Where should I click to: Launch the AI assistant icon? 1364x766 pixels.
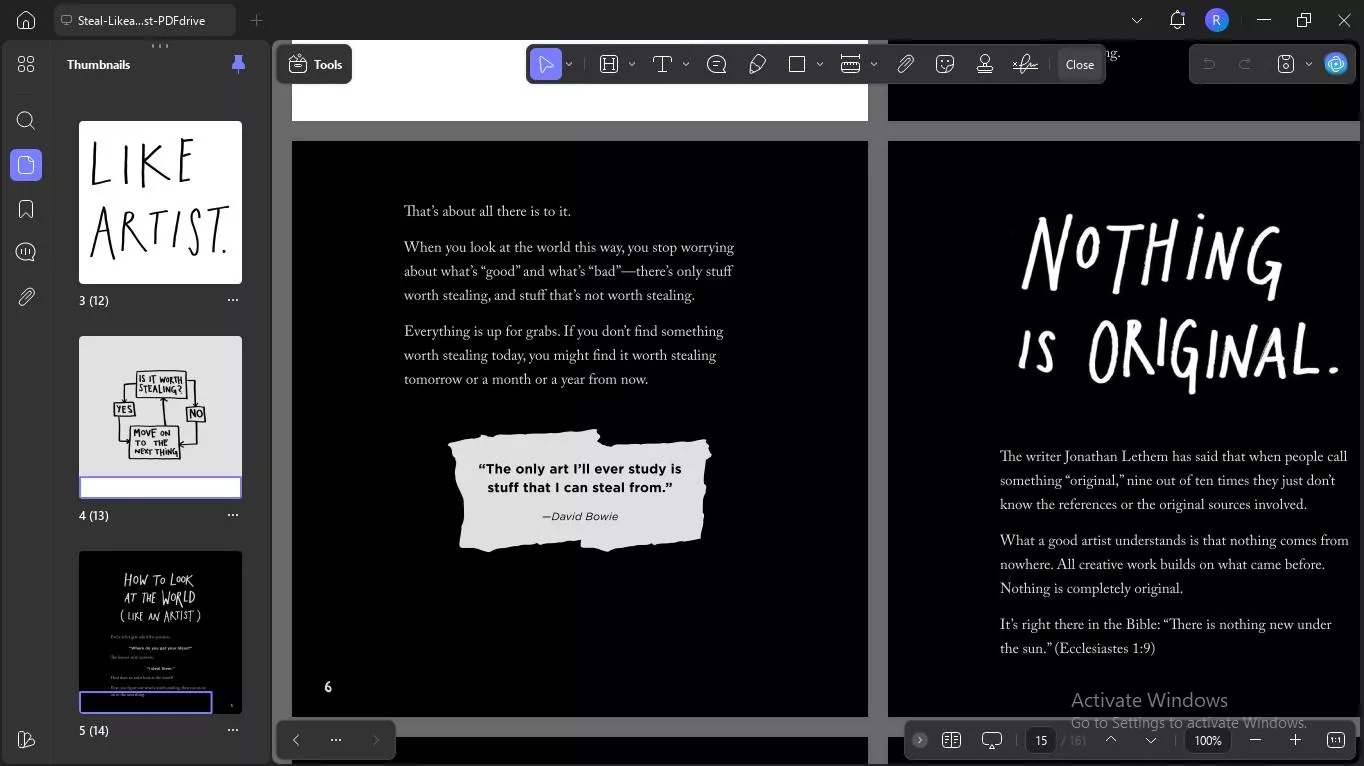(x=1336, y=65)
